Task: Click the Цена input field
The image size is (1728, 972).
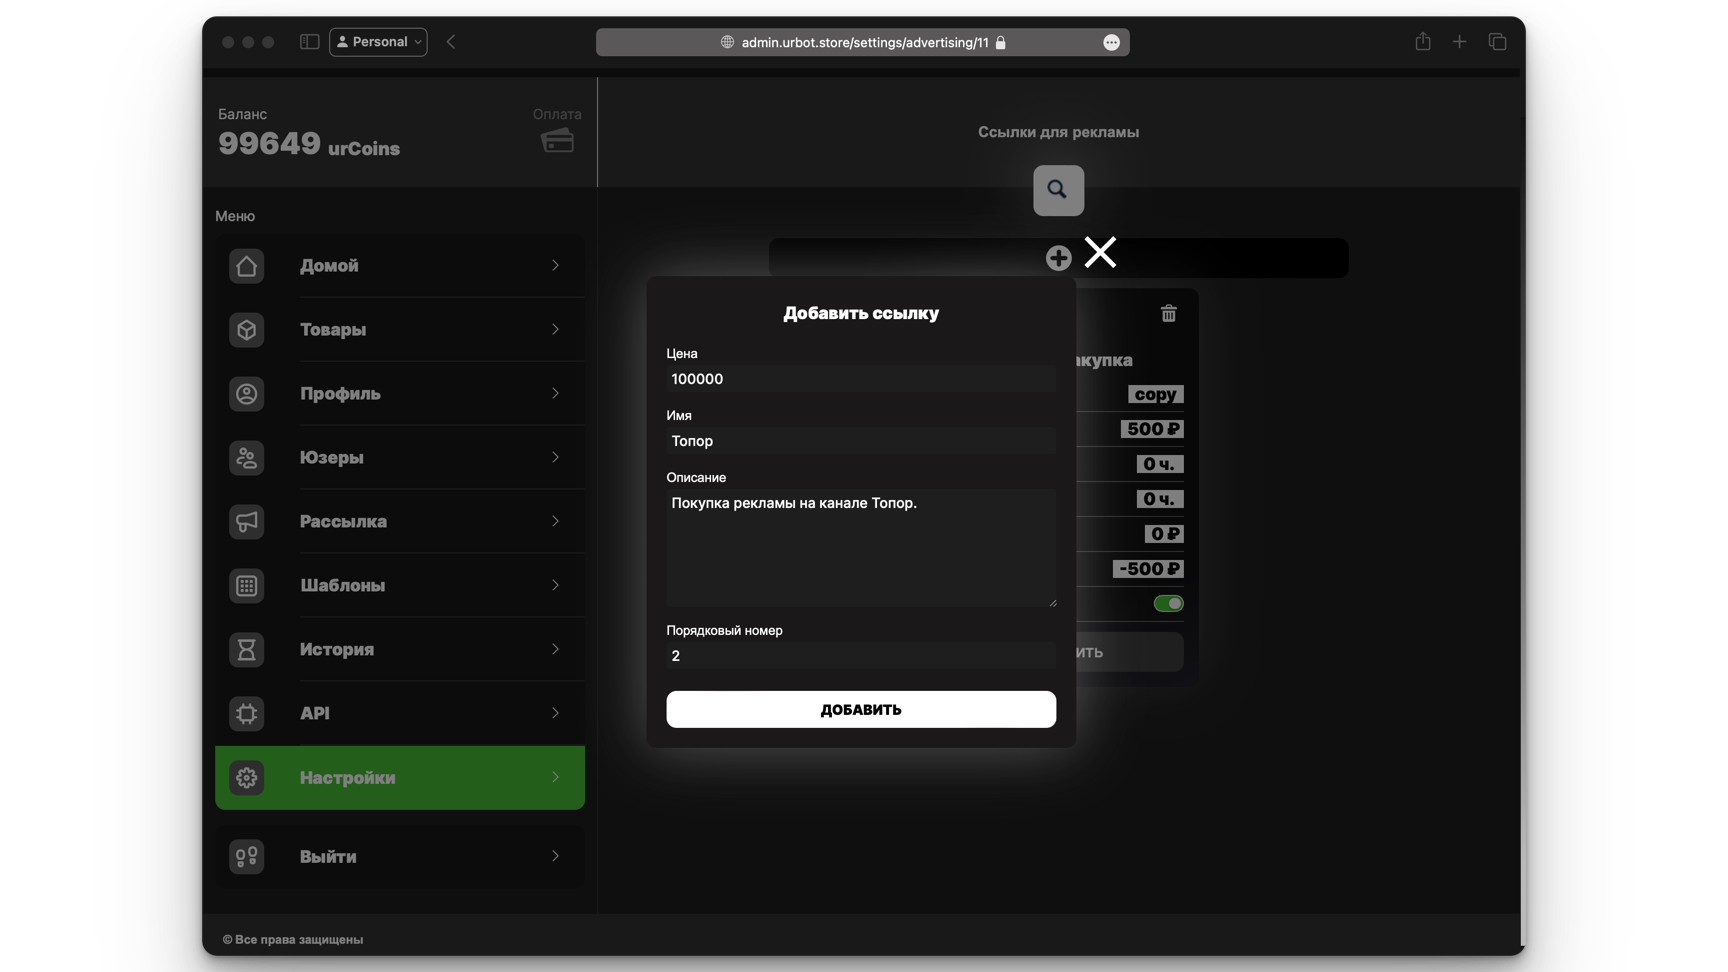Action: [x=860, y=379]
